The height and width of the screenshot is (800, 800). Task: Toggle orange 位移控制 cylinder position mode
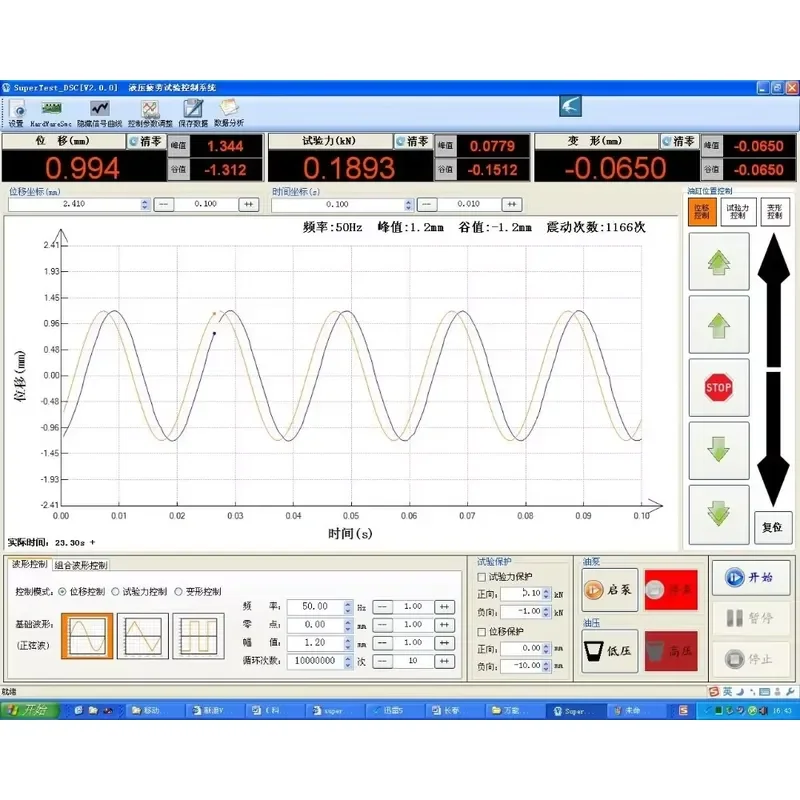[x=702, y=212]
